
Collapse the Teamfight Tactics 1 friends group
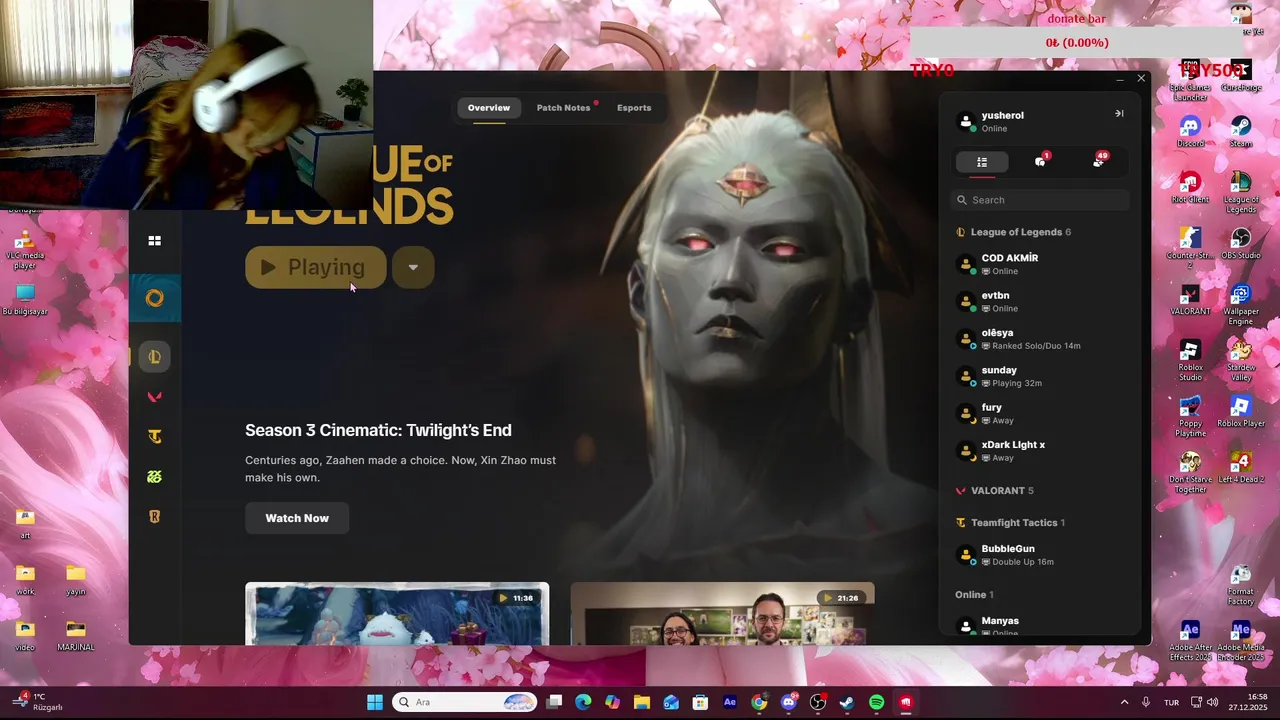pos(1010,523)
